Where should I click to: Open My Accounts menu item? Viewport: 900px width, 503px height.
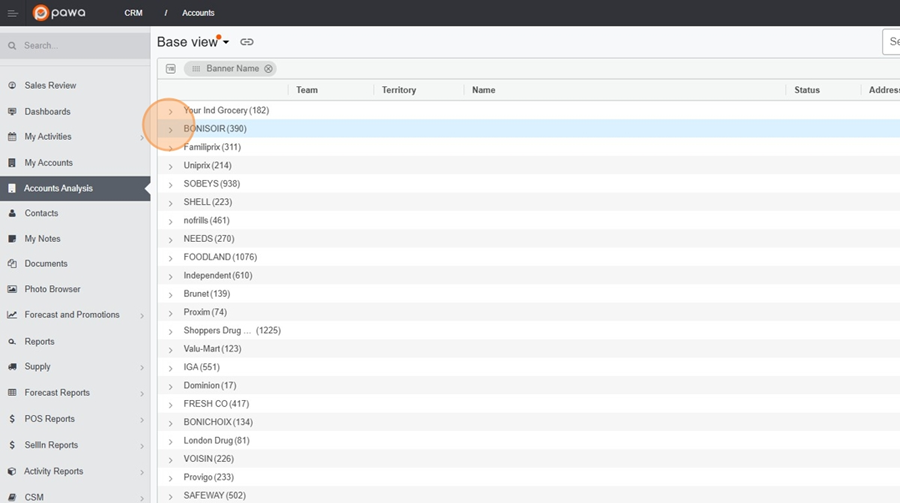pos(75,162)
